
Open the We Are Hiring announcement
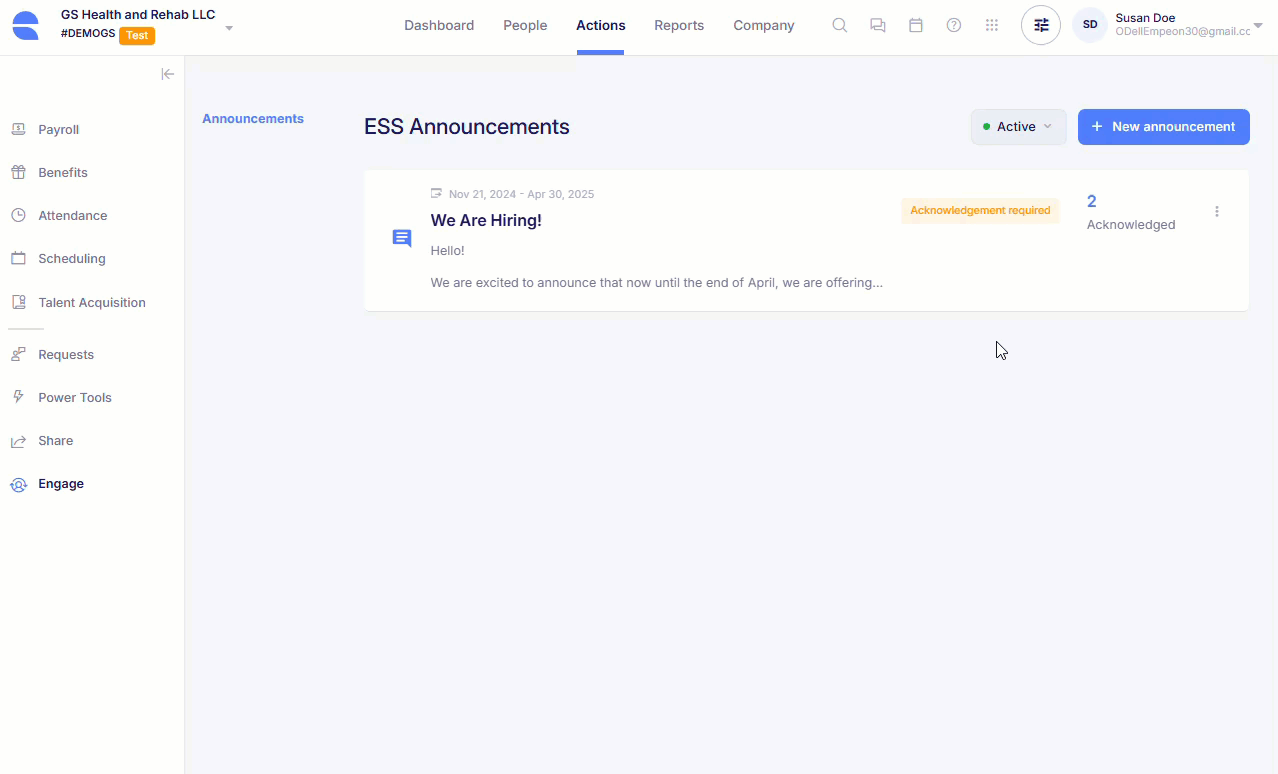(486, 220)
